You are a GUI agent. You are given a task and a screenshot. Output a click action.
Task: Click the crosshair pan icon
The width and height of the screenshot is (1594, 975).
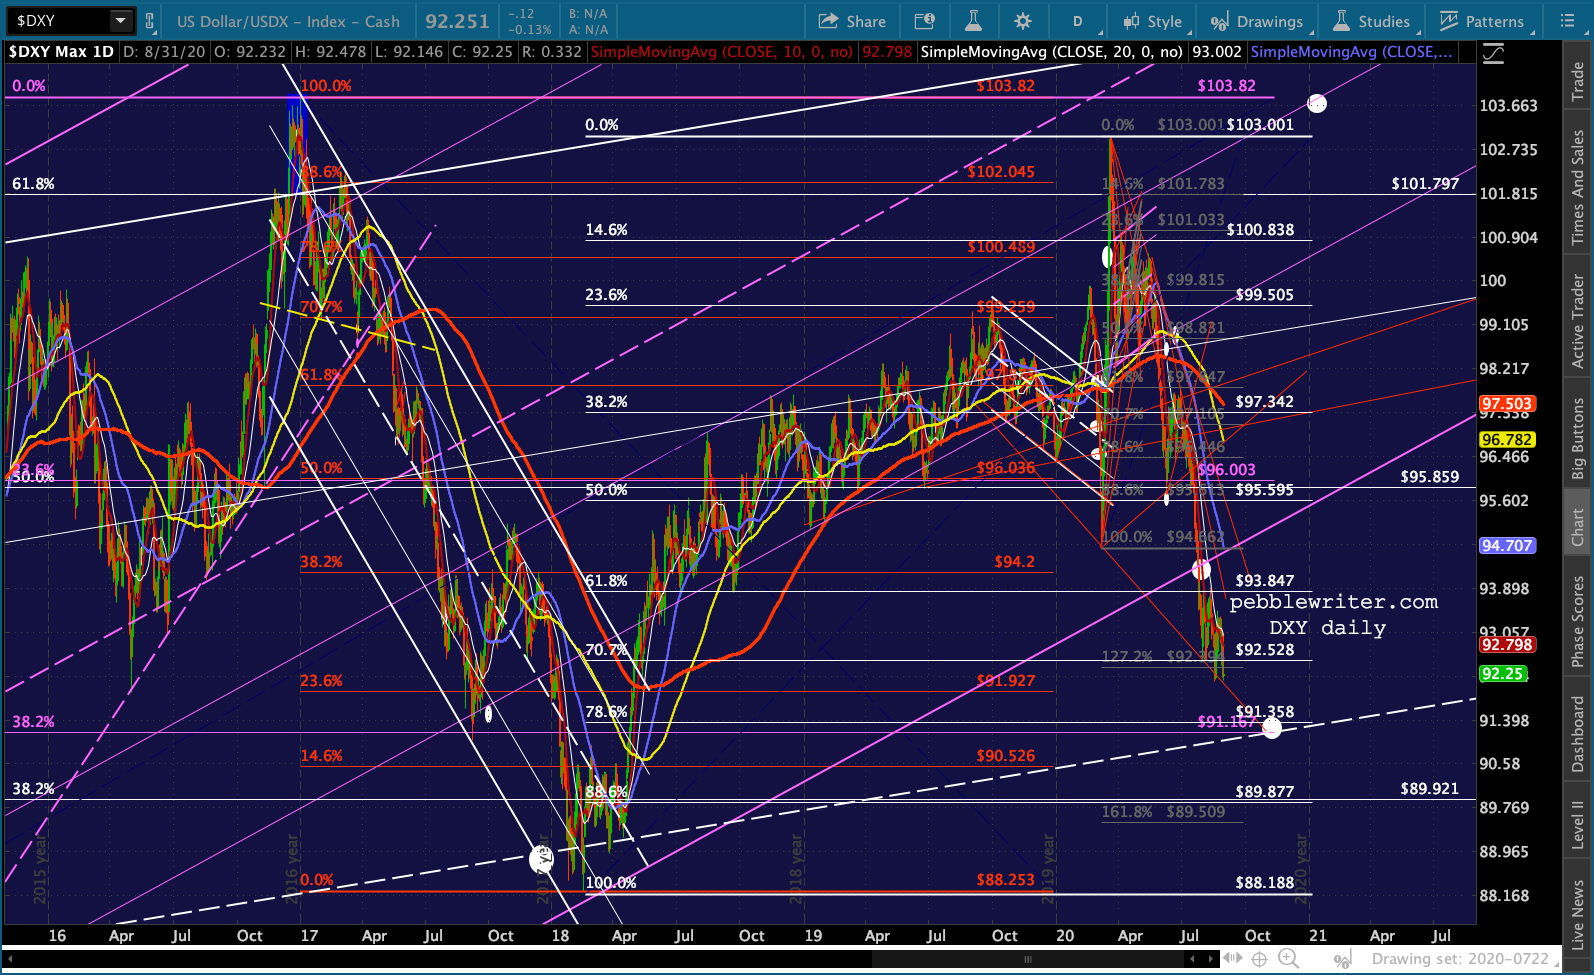coord(1259,959)
